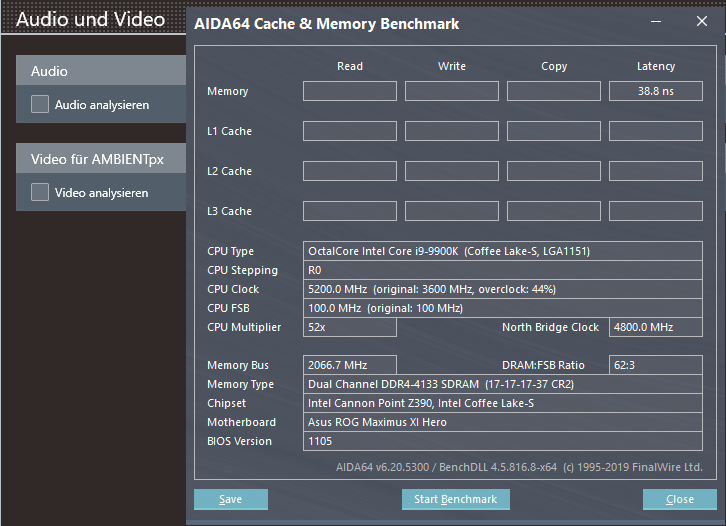726x526 pixels.
Task: Click the L3 Cache Latency result box
Action: pyautogui.click(x=655, y=211)
